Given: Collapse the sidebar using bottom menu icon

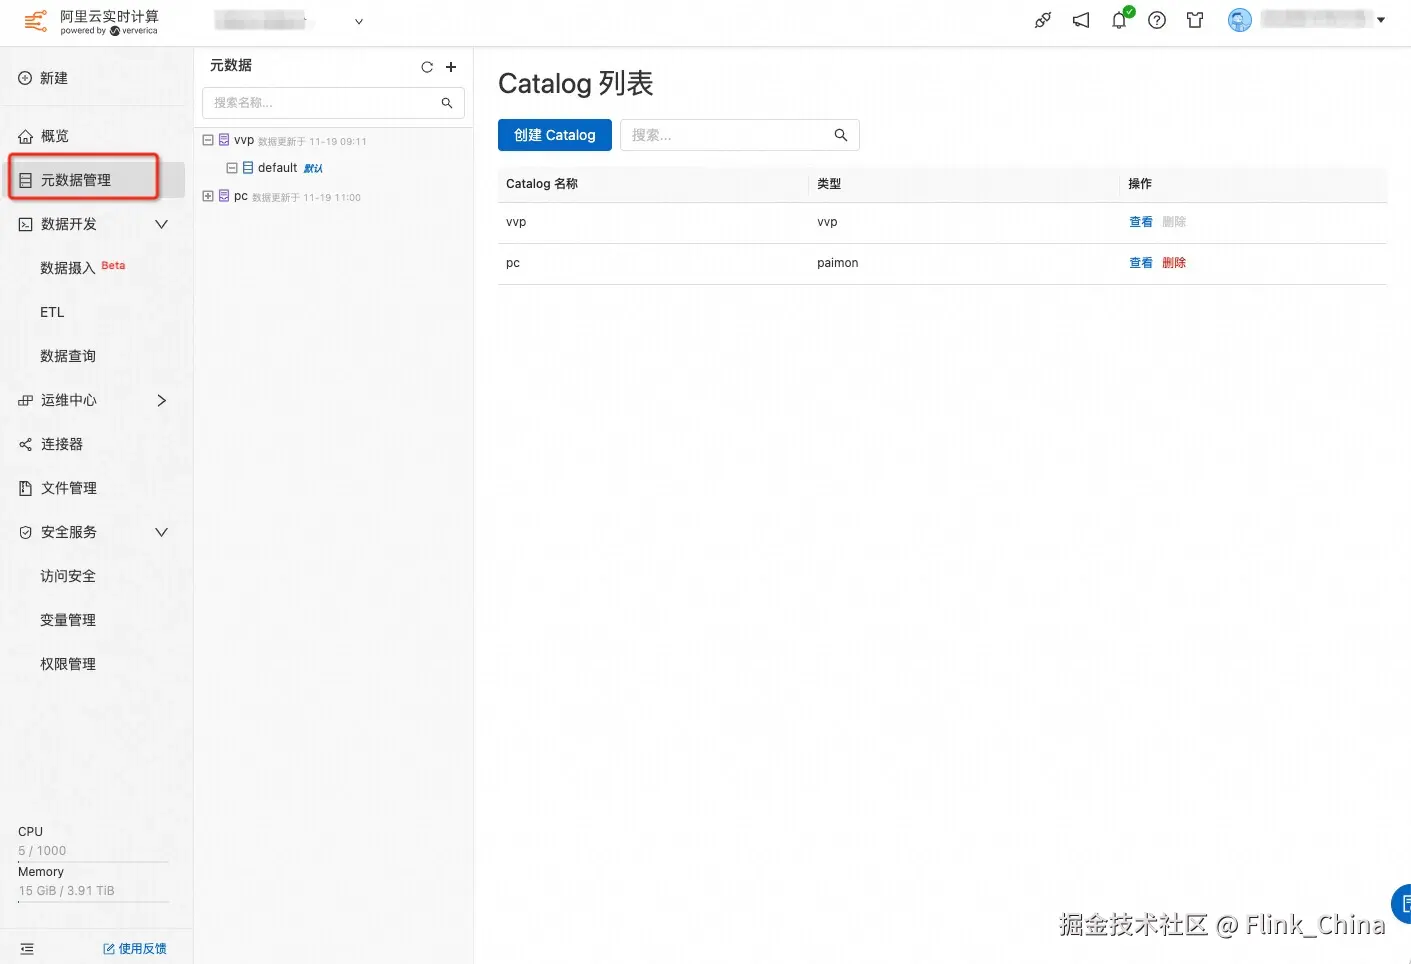Looking at the screenshot, I should (27, 948).
